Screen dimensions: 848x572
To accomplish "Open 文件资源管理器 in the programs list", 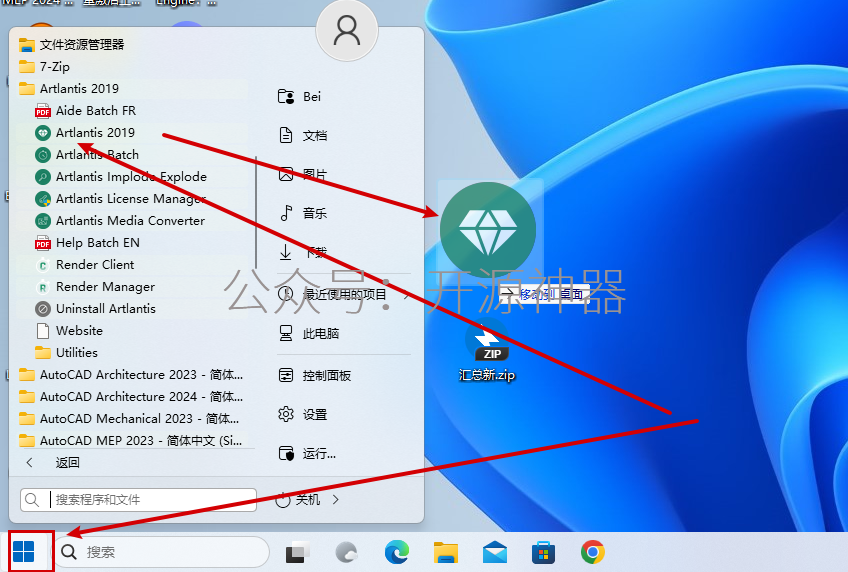I will pos(72,44).
